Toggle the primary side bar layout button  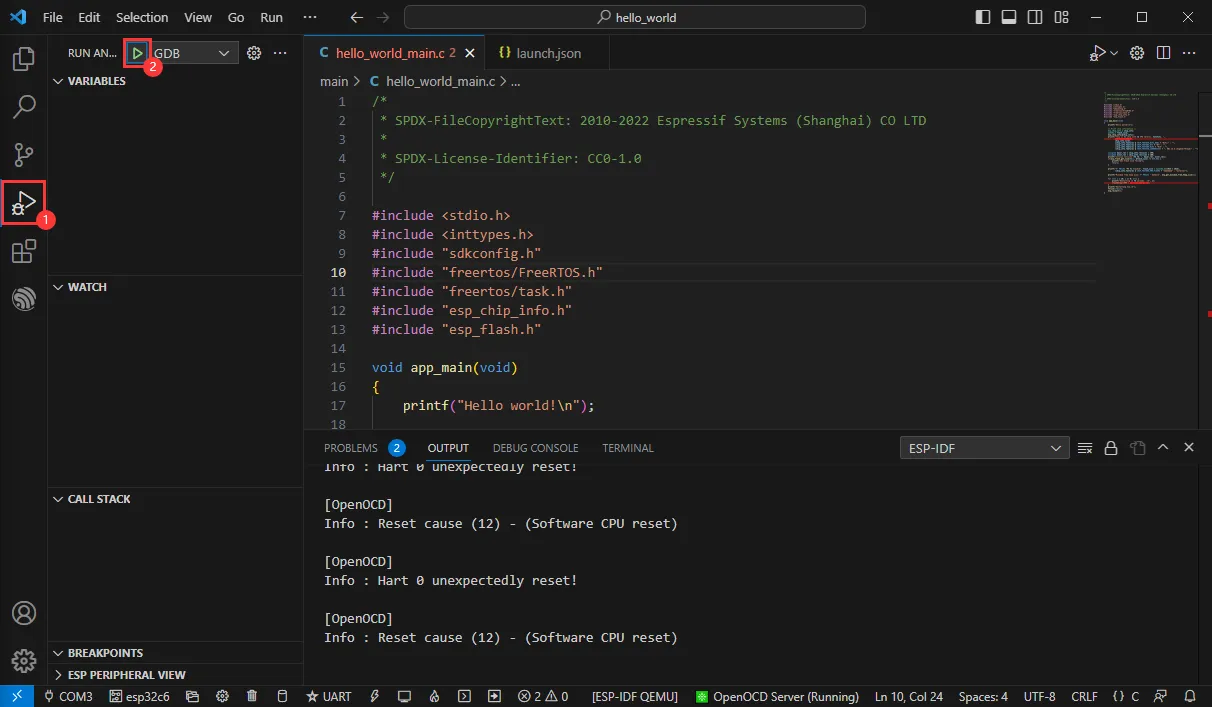[x=983, y=17]
